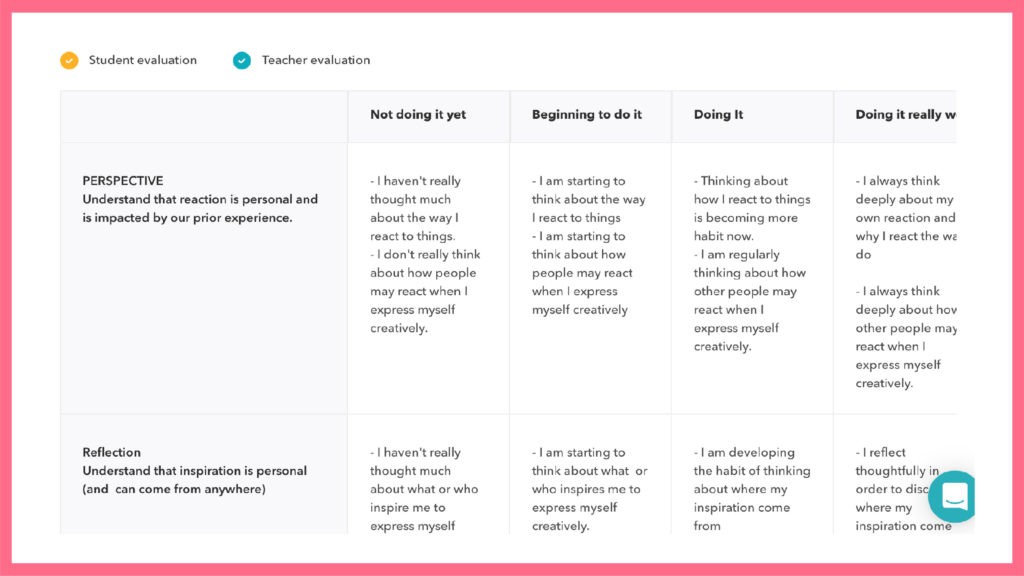Click the Teacher evaluation legend label
The width and height of the screenshot is (1024, 576).
315,60
